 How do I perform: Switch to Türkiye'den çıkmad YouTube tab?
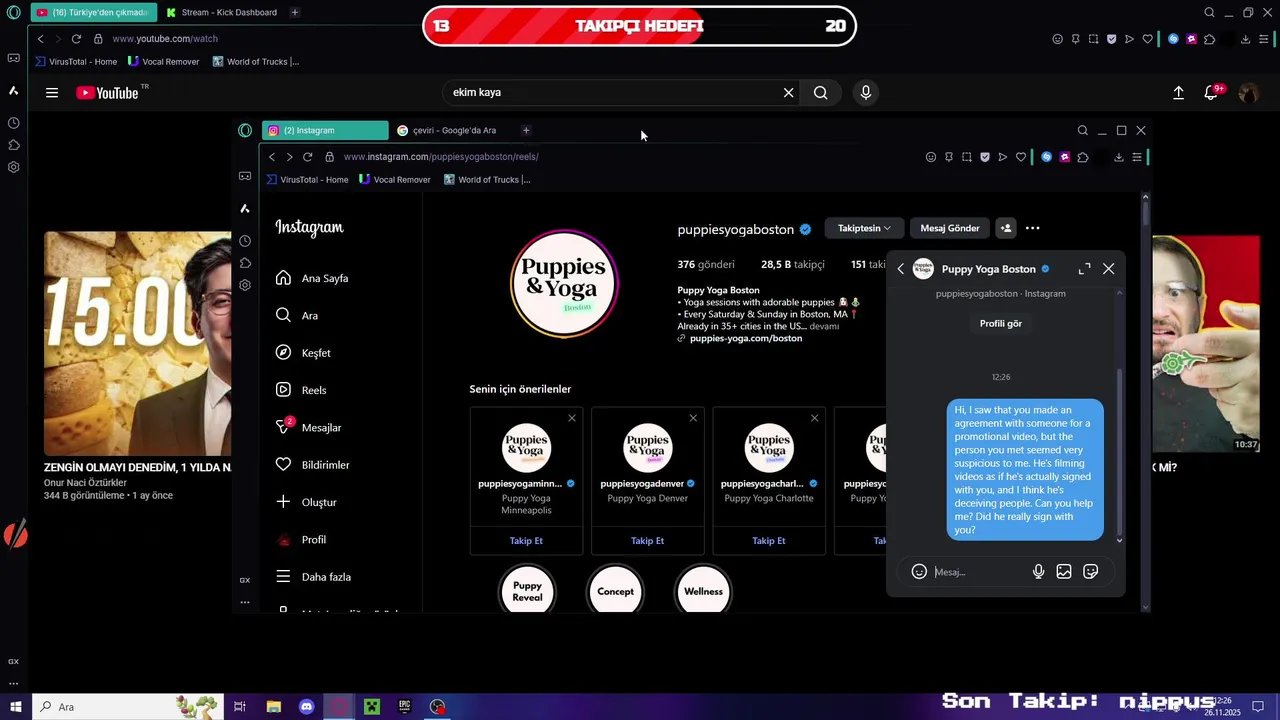click(94, 12)
